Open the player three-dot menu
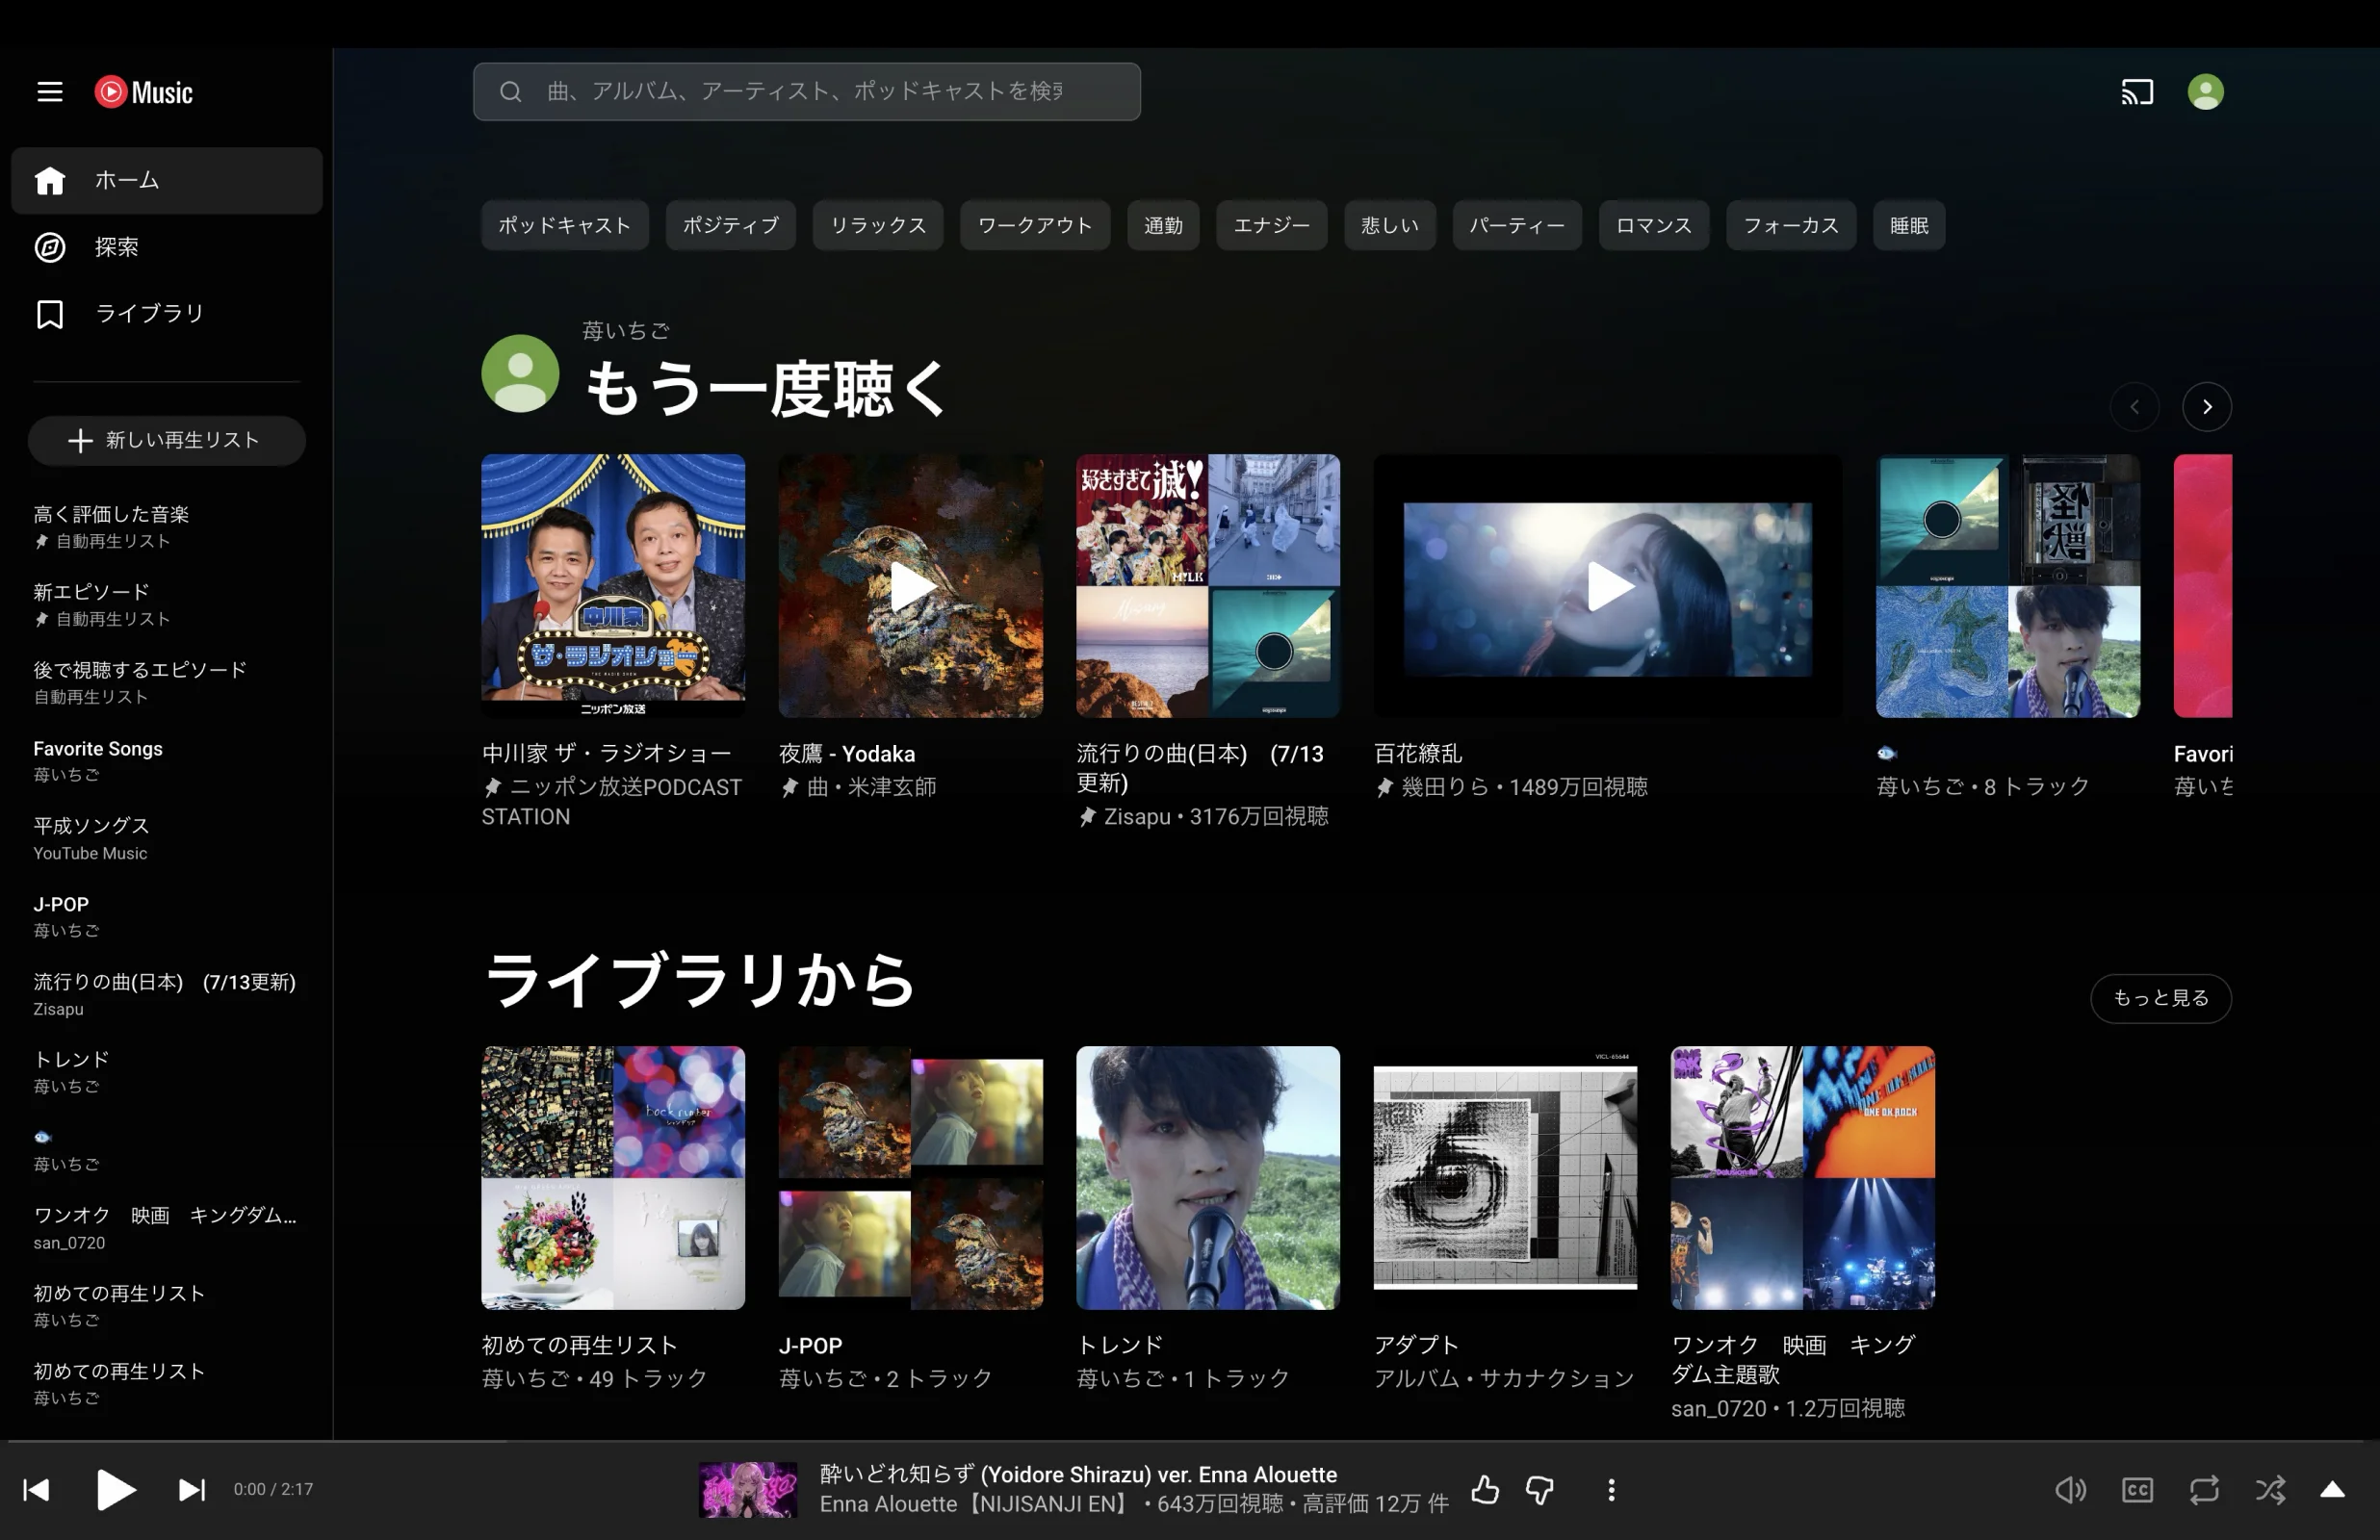 (x=1611, y=1490)
